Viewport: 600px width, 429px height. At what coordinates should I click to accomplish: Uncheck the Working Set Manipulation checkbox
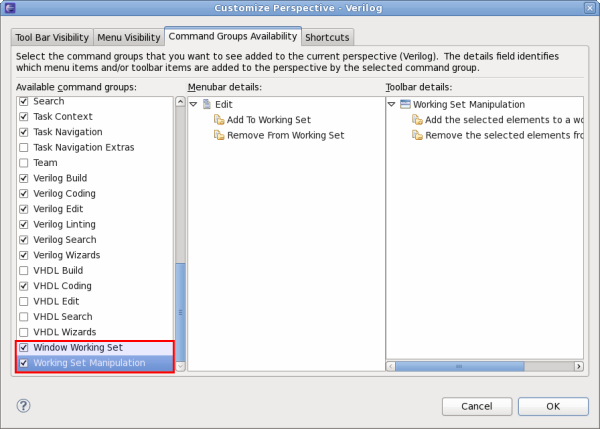[x=24, y=363]
